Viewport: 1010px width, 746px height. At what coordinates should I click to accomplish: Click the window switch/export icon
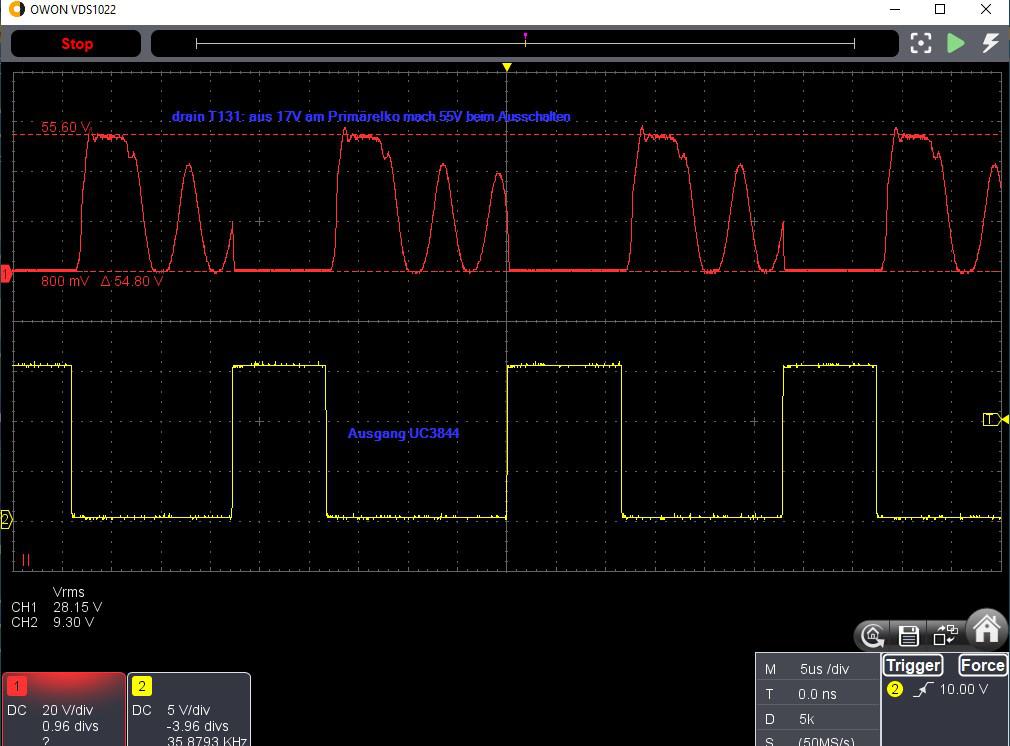click(945, 635)
